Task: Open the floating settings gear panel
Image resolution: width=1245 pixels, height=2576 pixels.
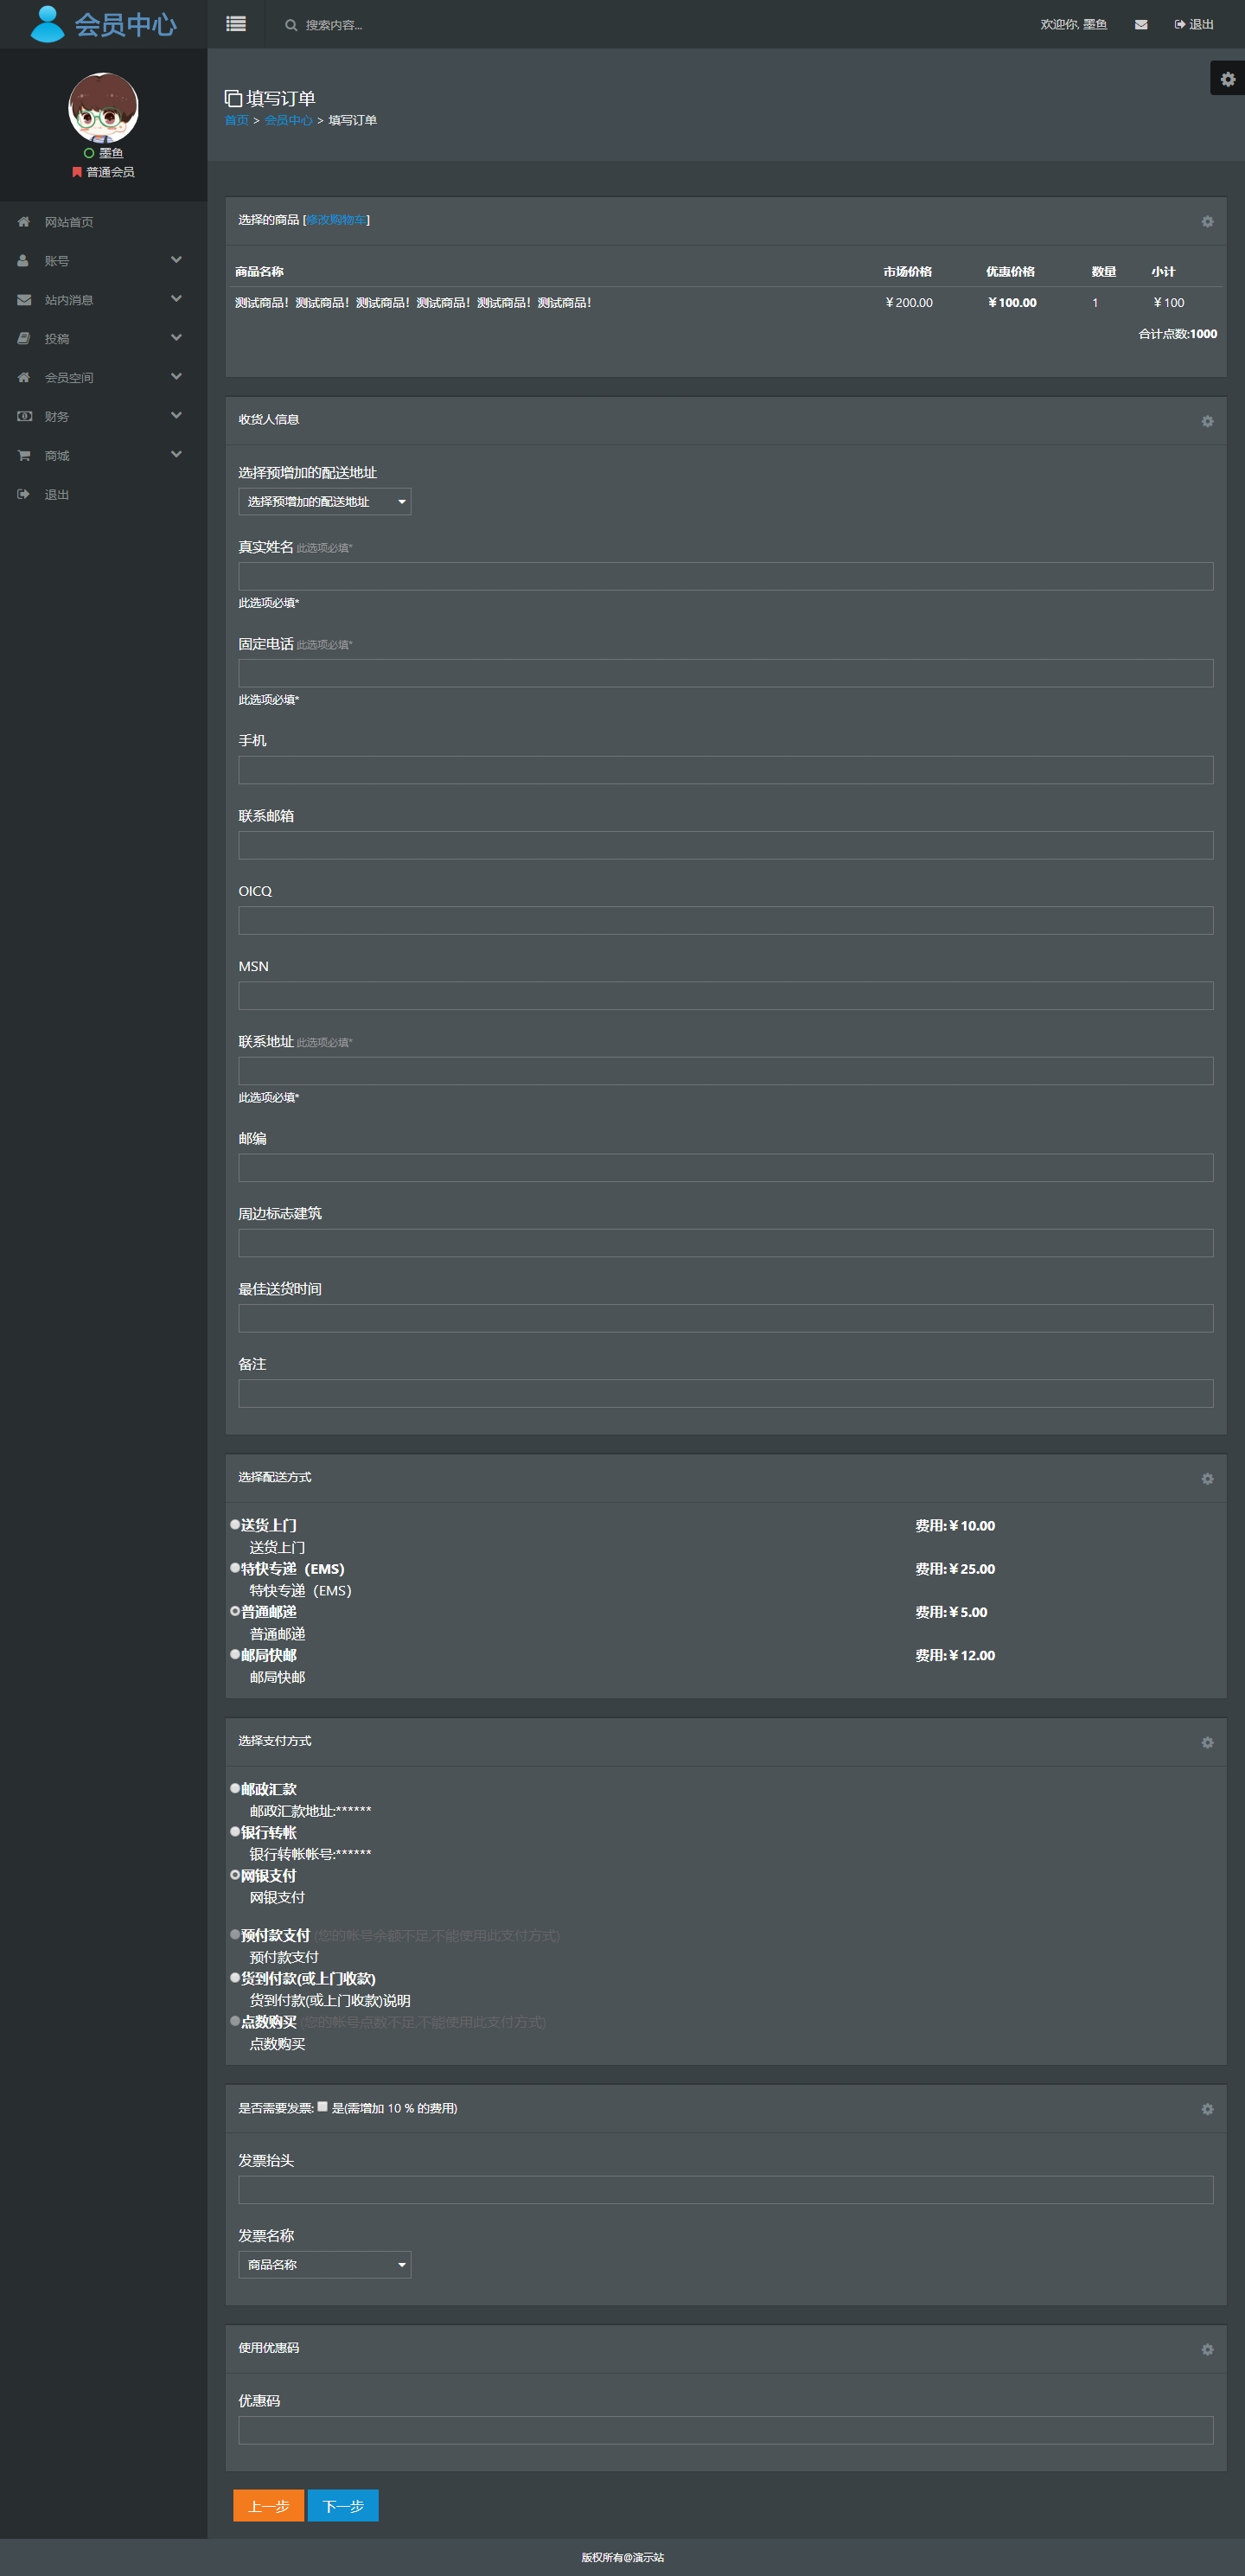Action: coord(1228,79)
